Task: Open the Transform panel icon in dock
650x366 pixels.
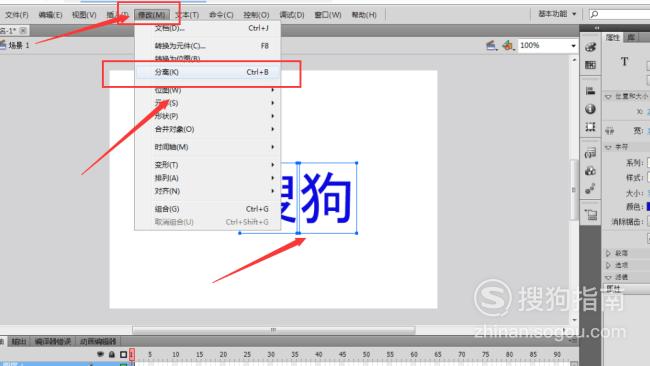Action: tap(590, 127)
